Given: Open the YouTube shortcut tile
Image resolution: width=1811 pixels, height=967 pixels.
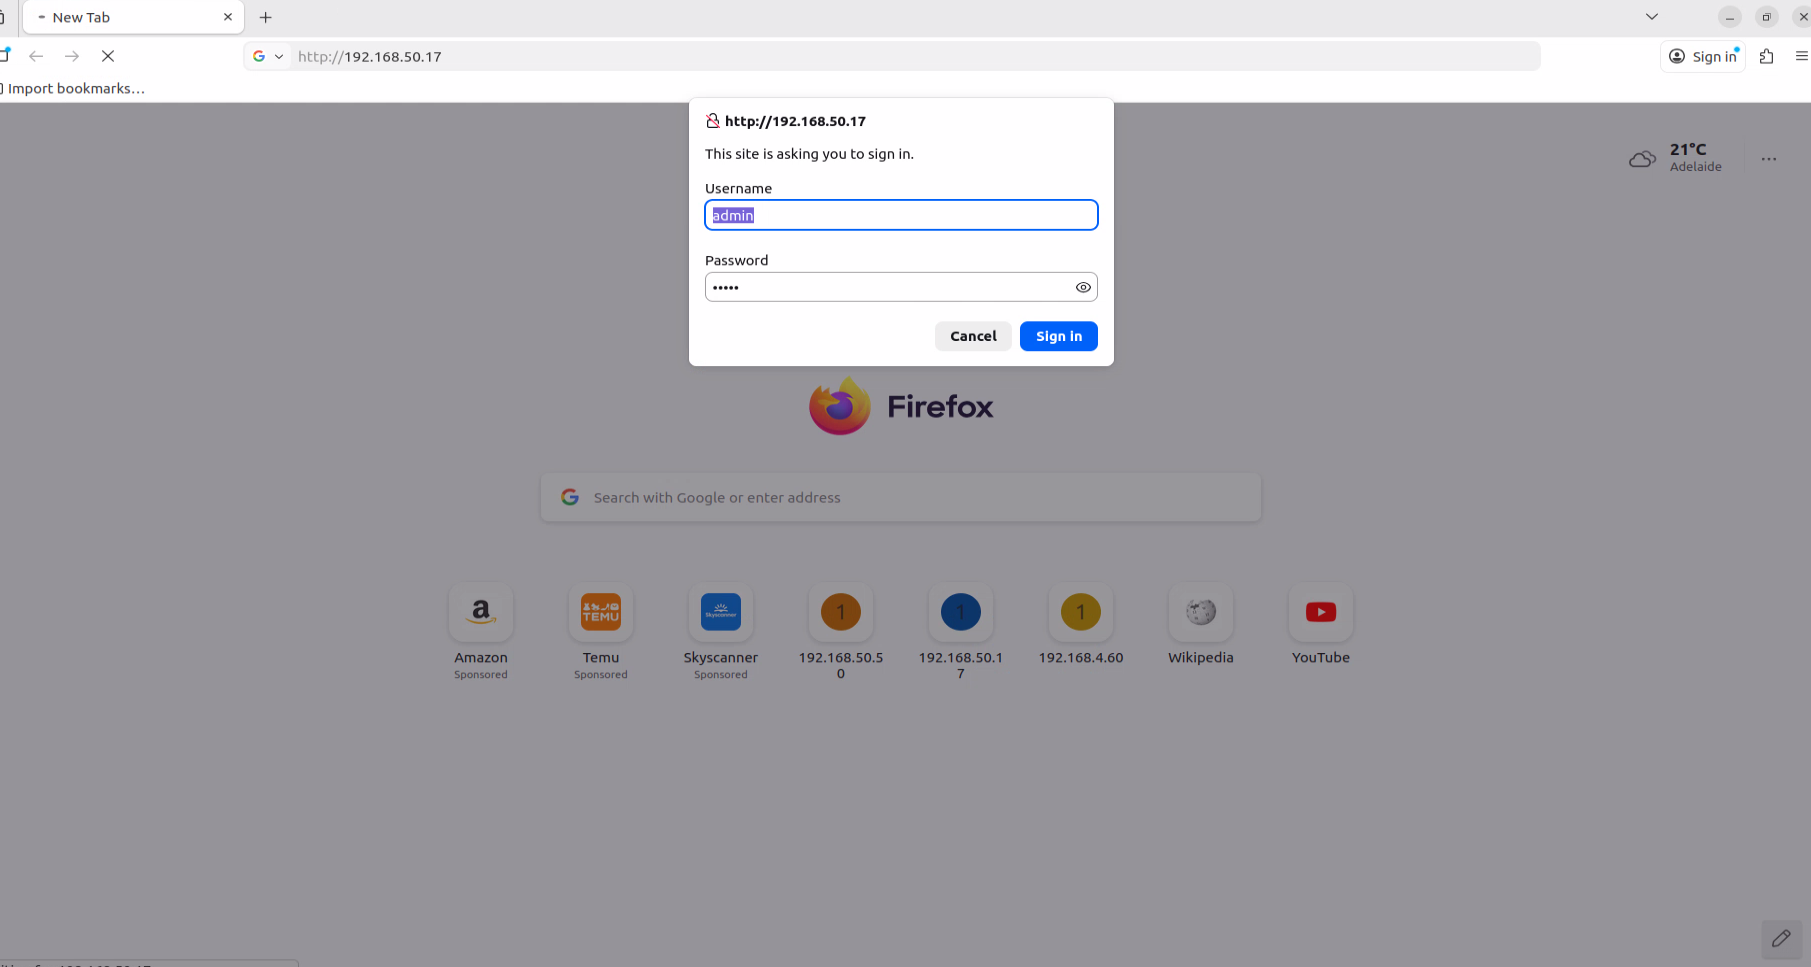Looking at the screenshot, I should [1320, 613].
